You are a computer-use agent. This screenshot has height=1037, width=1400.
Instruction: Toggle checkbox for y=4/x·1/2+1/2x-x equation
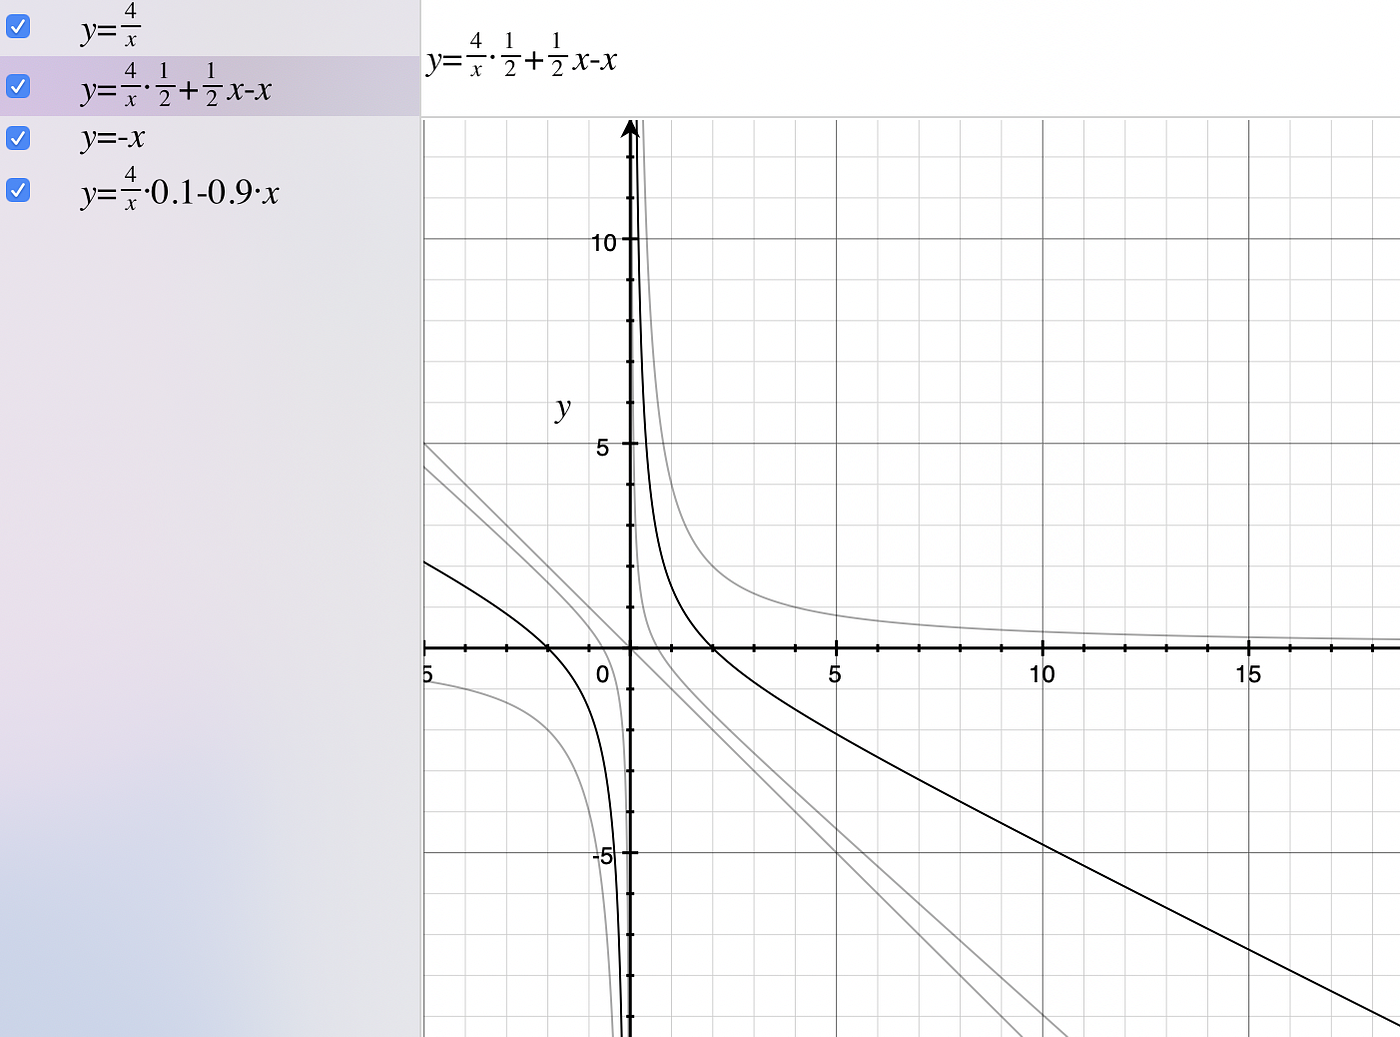[18, 87]
